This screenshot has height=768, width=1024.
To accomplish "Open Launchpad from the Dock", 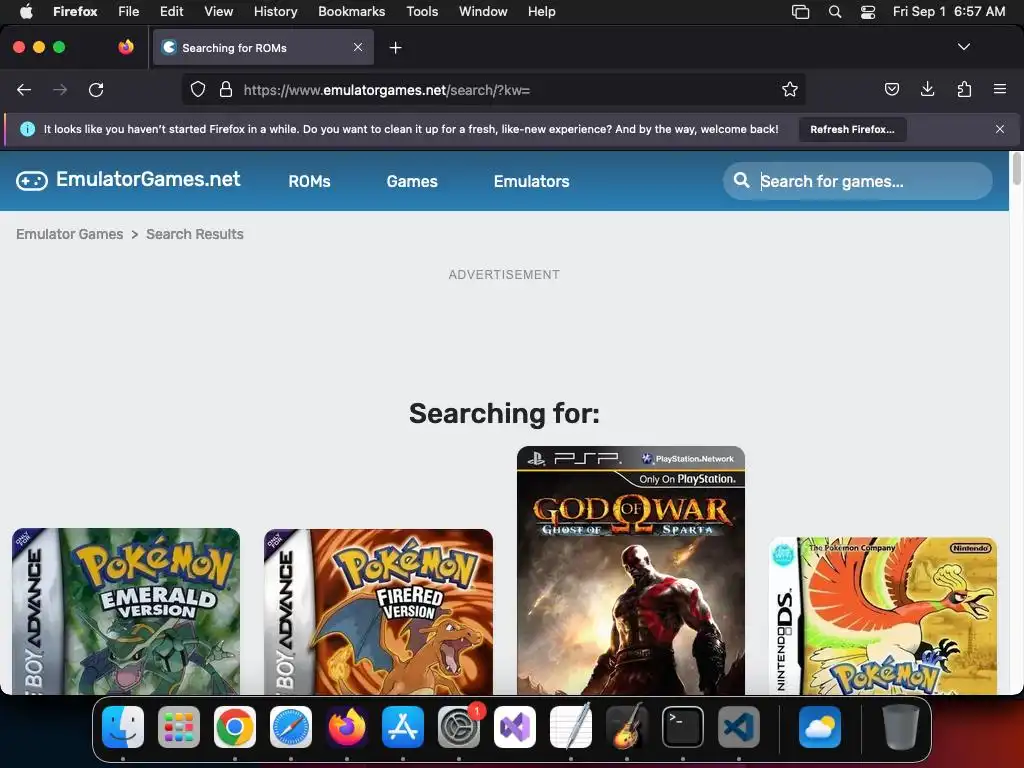I will click(179, 727).
